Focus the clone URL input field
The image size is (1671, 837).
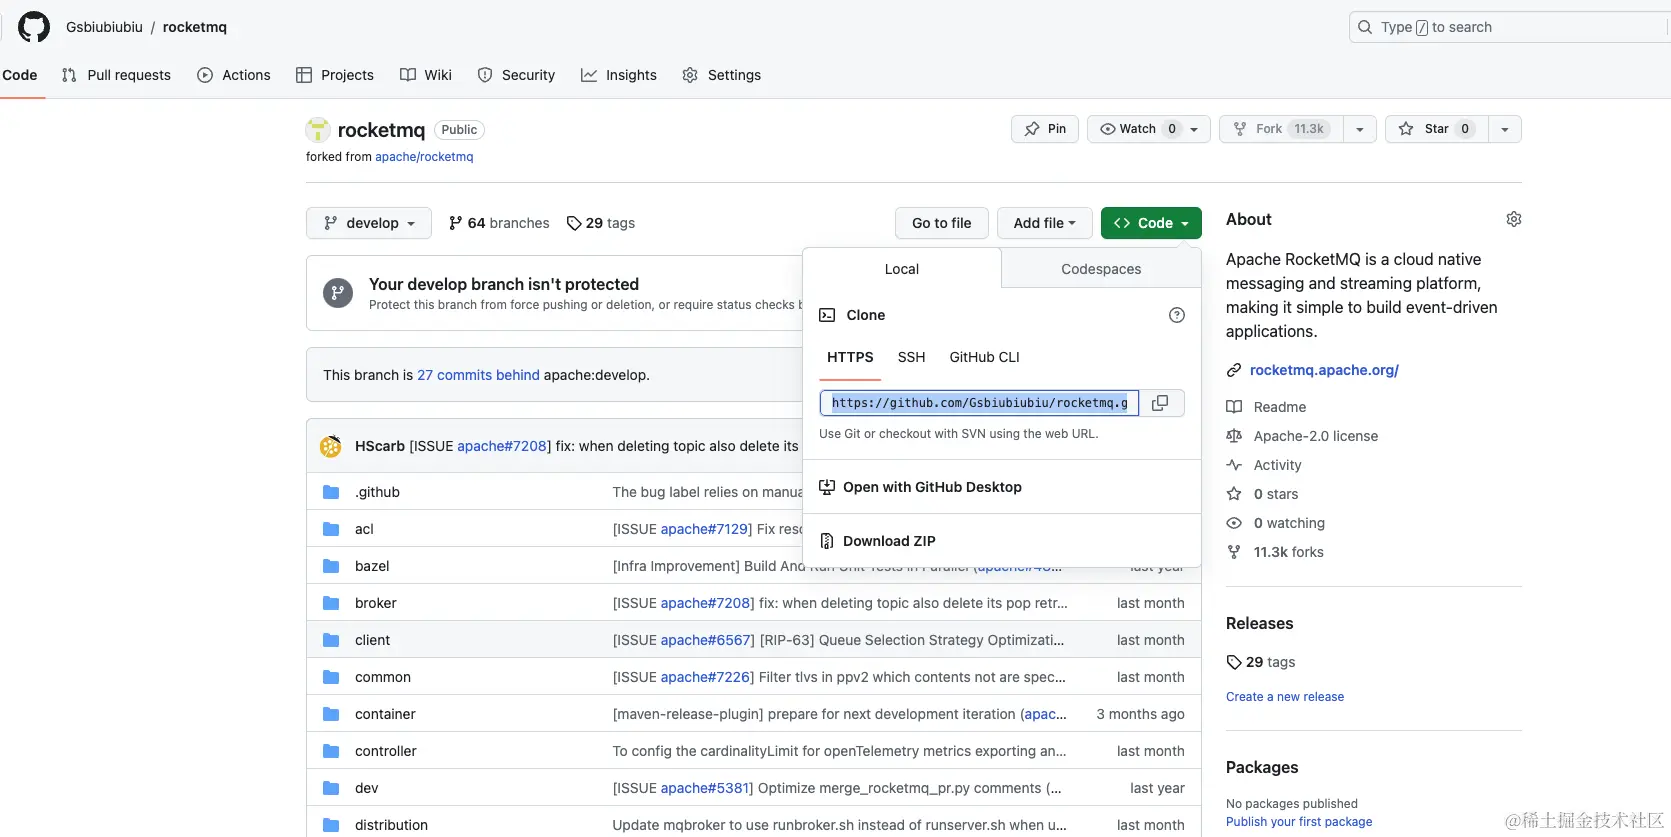tap(979, 403)
